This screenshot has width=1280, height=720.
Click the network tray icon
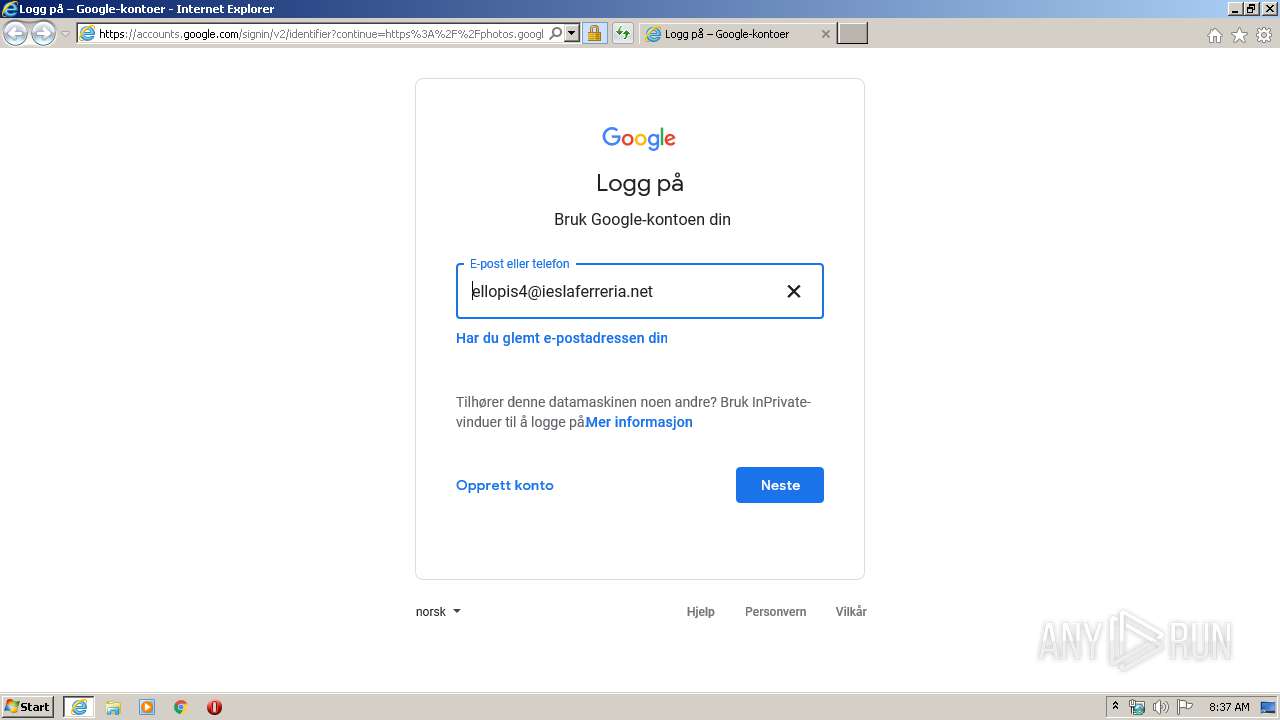(x=1137, y=707)
